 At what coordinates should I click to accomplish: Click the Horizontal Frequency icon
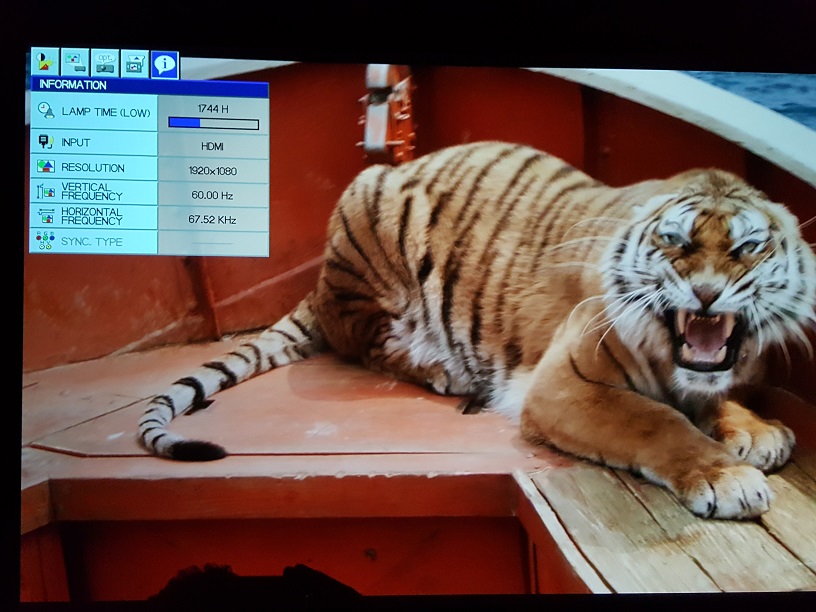point(46,216)
